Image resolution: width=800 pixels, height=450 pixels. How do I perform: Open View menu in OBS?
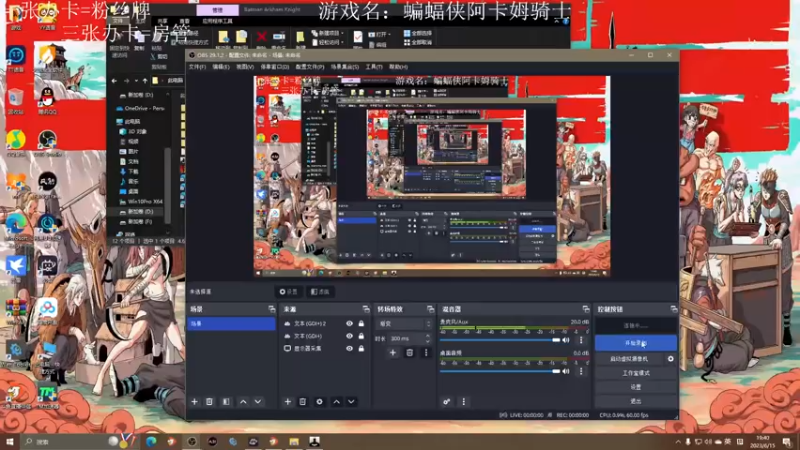(x=245, y=67)
